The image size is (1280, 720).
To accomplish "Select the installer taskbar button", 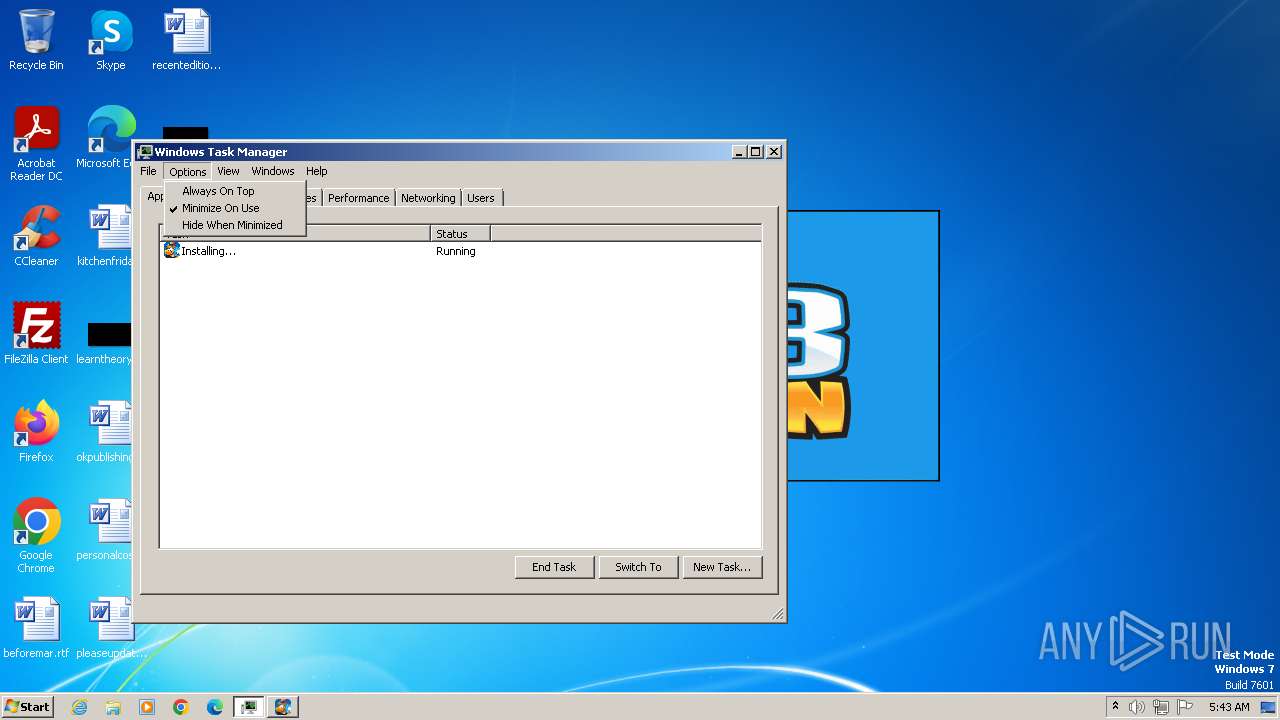I will pyautogui.click(x=283, y=707).
